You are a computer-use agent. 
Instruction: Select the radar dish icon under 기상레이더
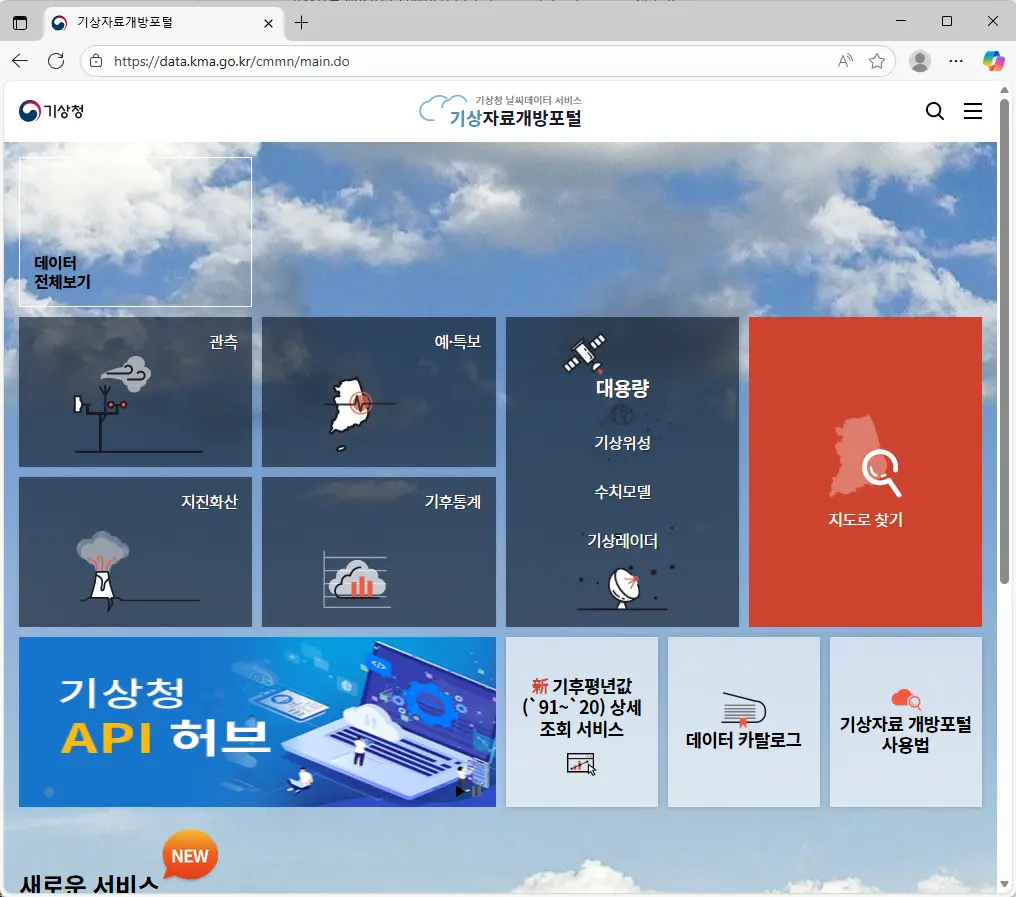(x=622, y=587)
